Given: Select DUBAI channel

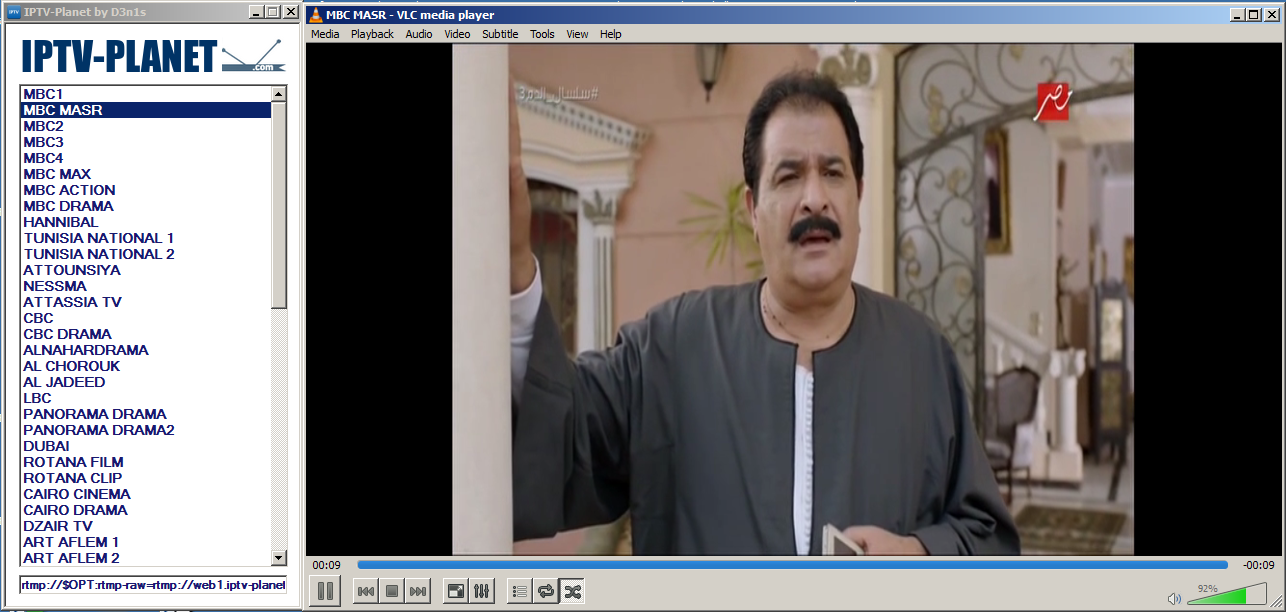Looking at the screenshot, I should (145, 446).
